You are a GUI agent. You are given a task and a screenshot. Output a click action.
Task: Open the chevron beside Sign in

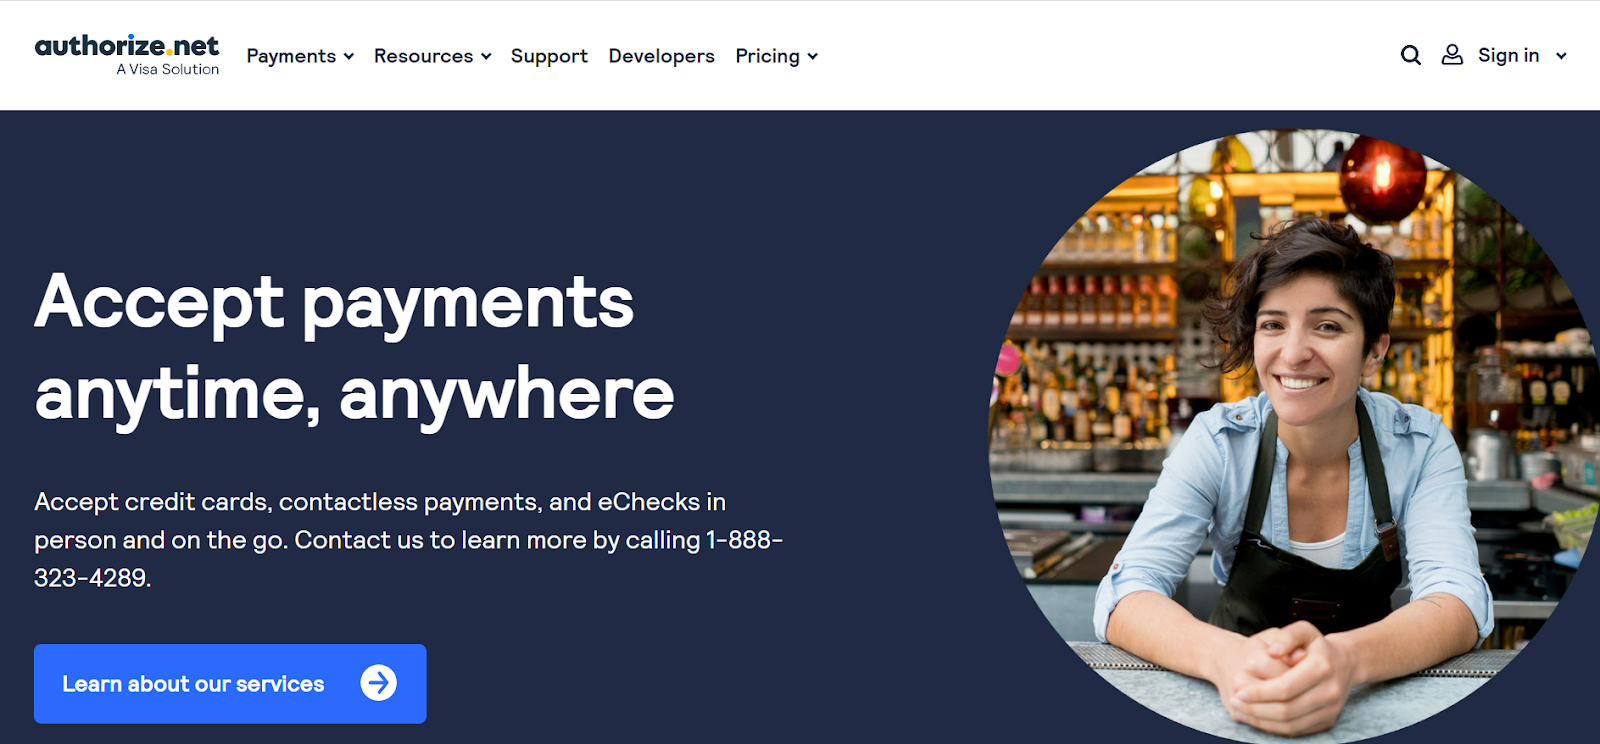(x=1561, y=56)
